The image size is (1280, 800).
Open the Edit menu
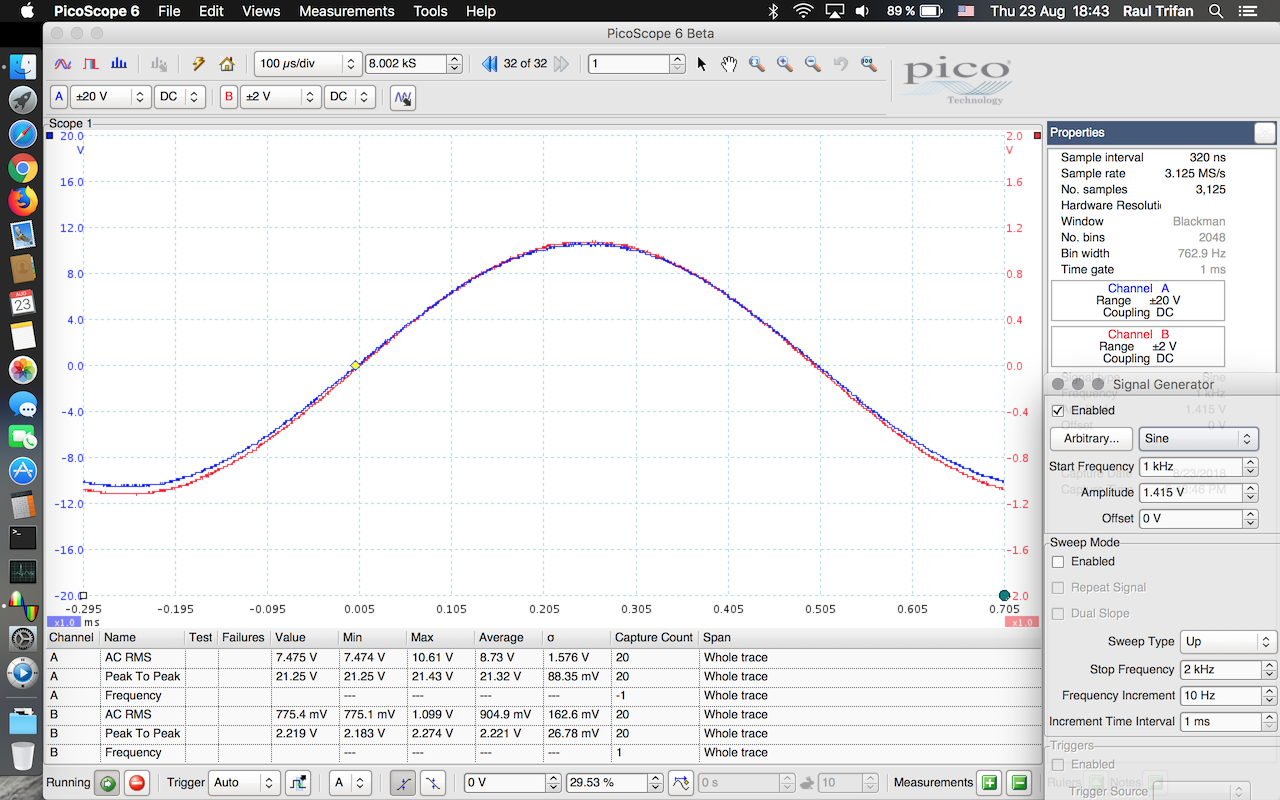[211, 11]
